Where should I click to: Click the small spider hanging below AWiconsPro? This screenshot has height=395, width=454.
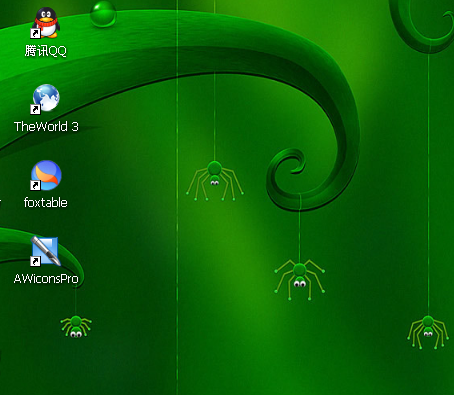[x=76, y=326]
